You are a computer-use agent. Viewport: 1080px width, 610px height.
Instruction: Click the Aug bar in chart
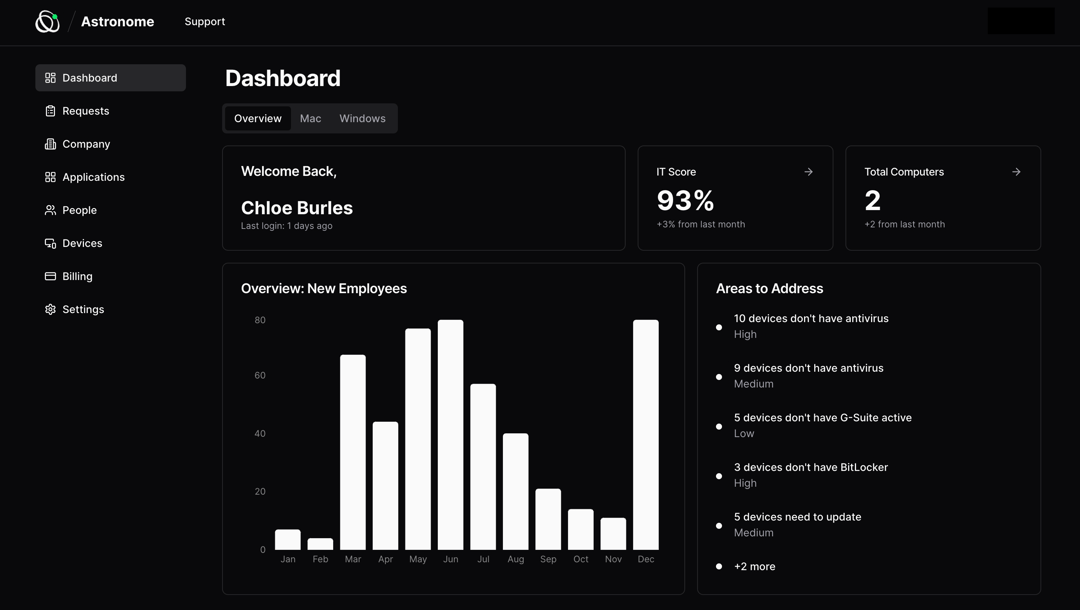(x=516, y=492)
